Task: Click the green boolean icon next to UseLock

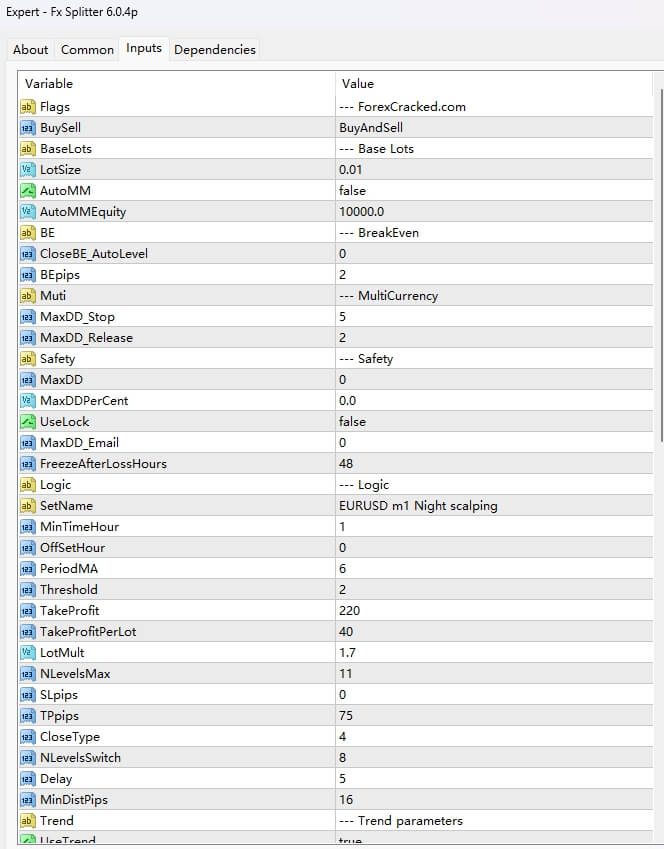Action: (27, 421)
